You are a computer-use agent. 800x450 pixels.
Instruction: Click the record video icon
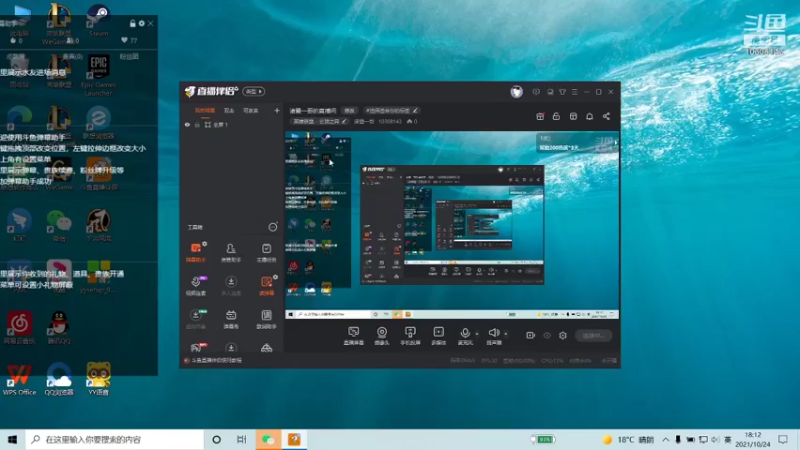click(530, 335)
